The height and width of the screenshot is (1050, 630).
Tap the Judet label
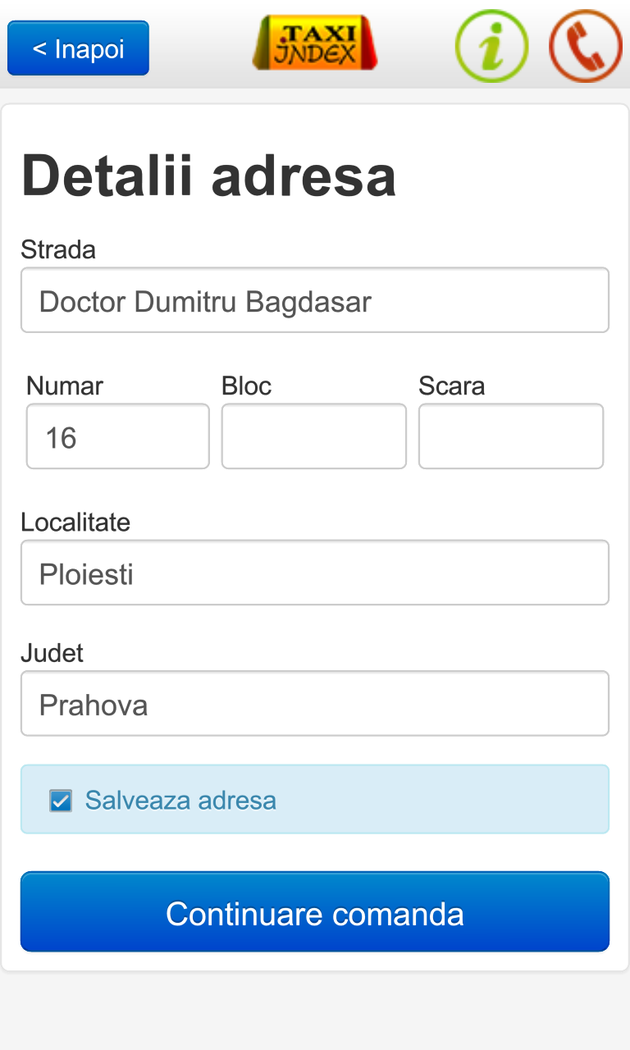coord(52,653)
